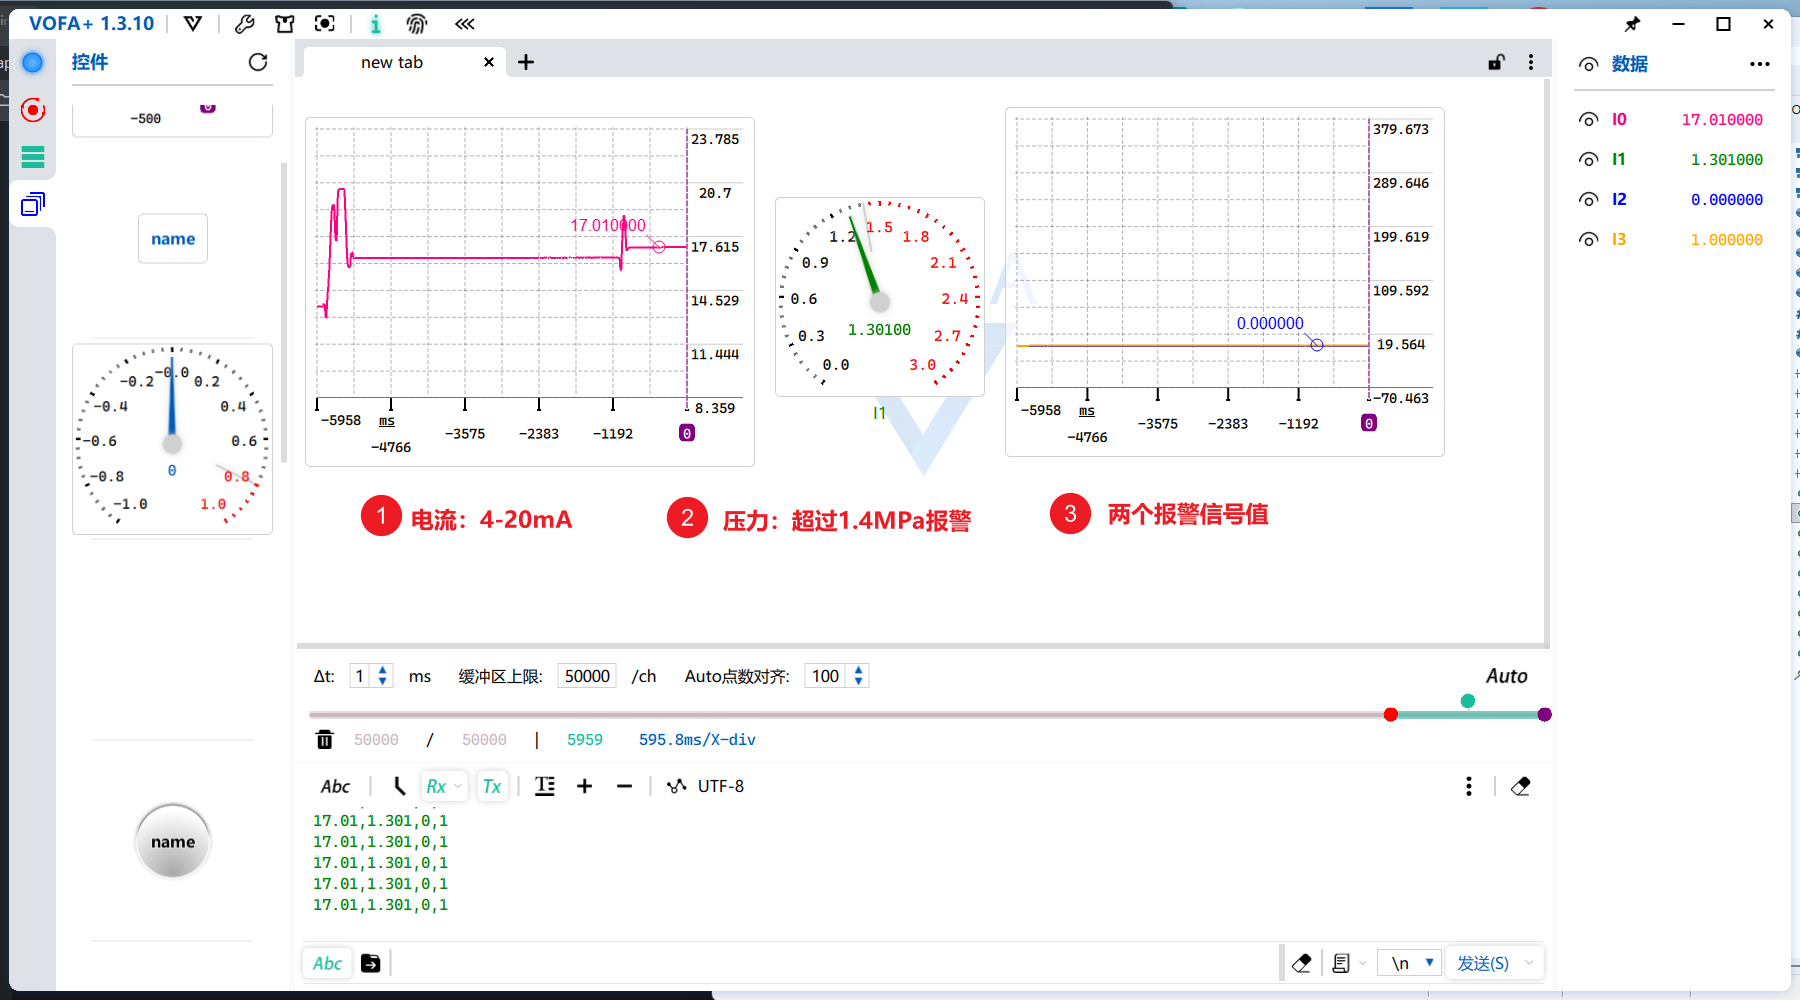Open the record button in left sidebar
Image resolution: width=1800 pixels, height=1000 pixels.
(33, 110)
